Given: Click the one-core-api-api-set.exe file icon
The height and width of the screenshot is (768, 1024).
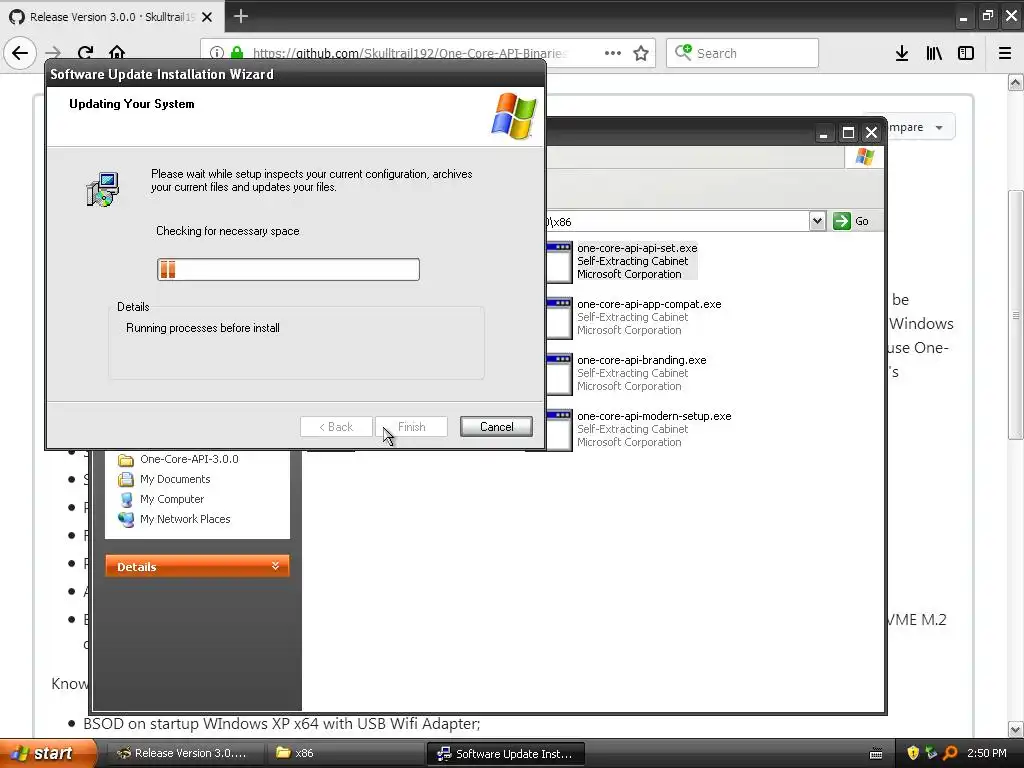Looking at the screenshot, I should tap(559, 262).
